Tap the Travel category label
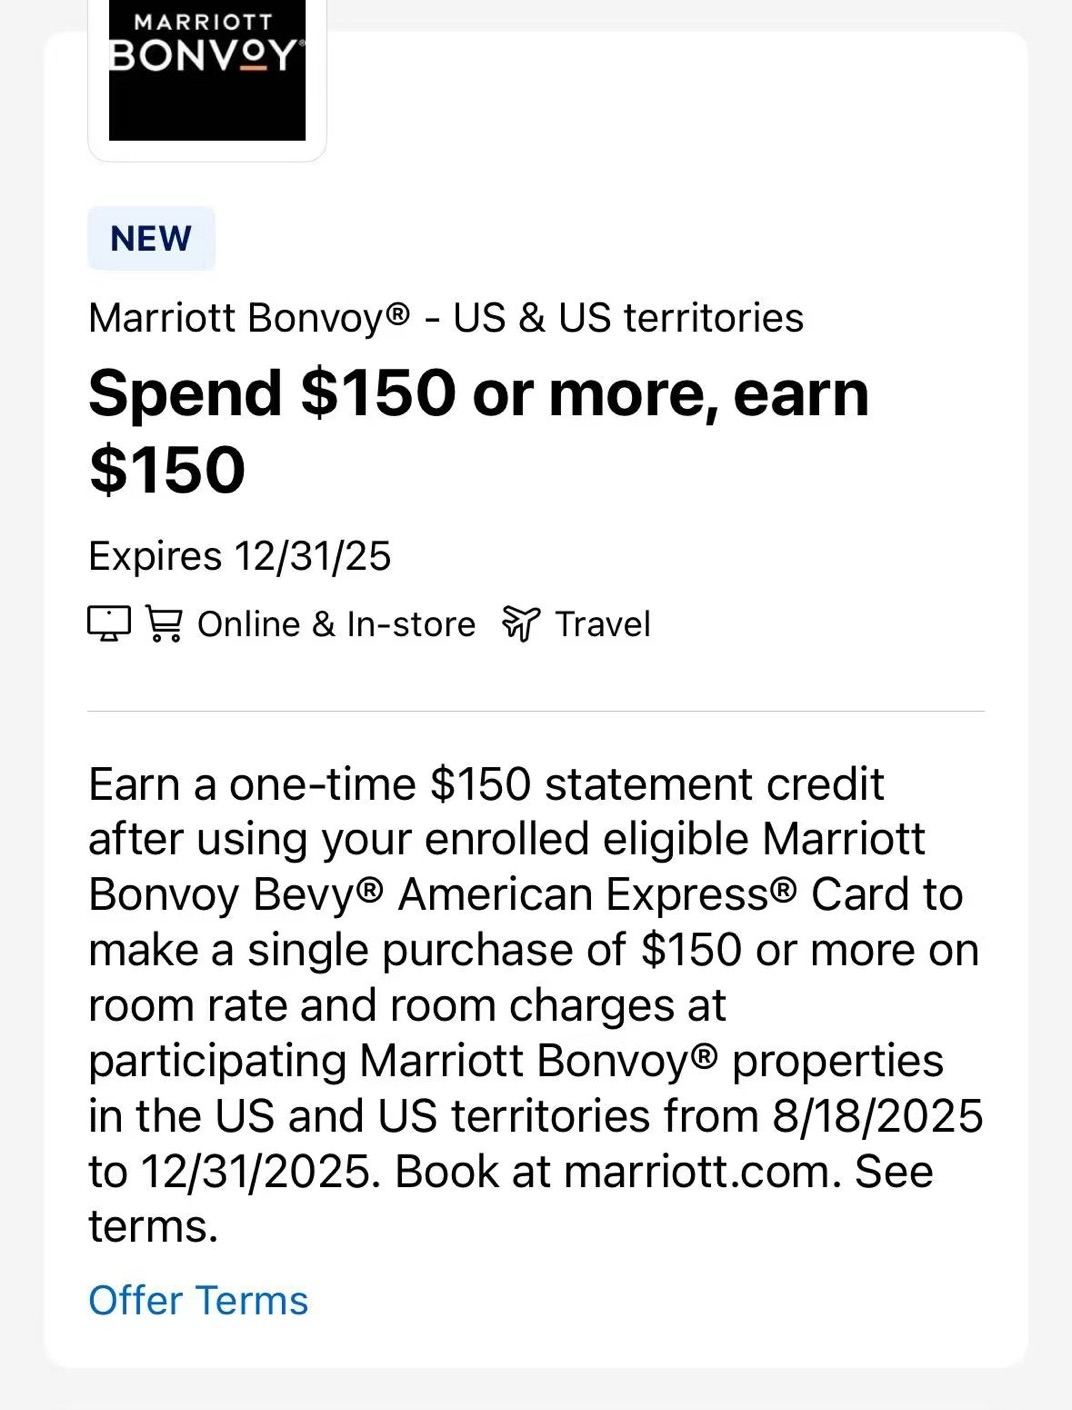 click(603, 624)
